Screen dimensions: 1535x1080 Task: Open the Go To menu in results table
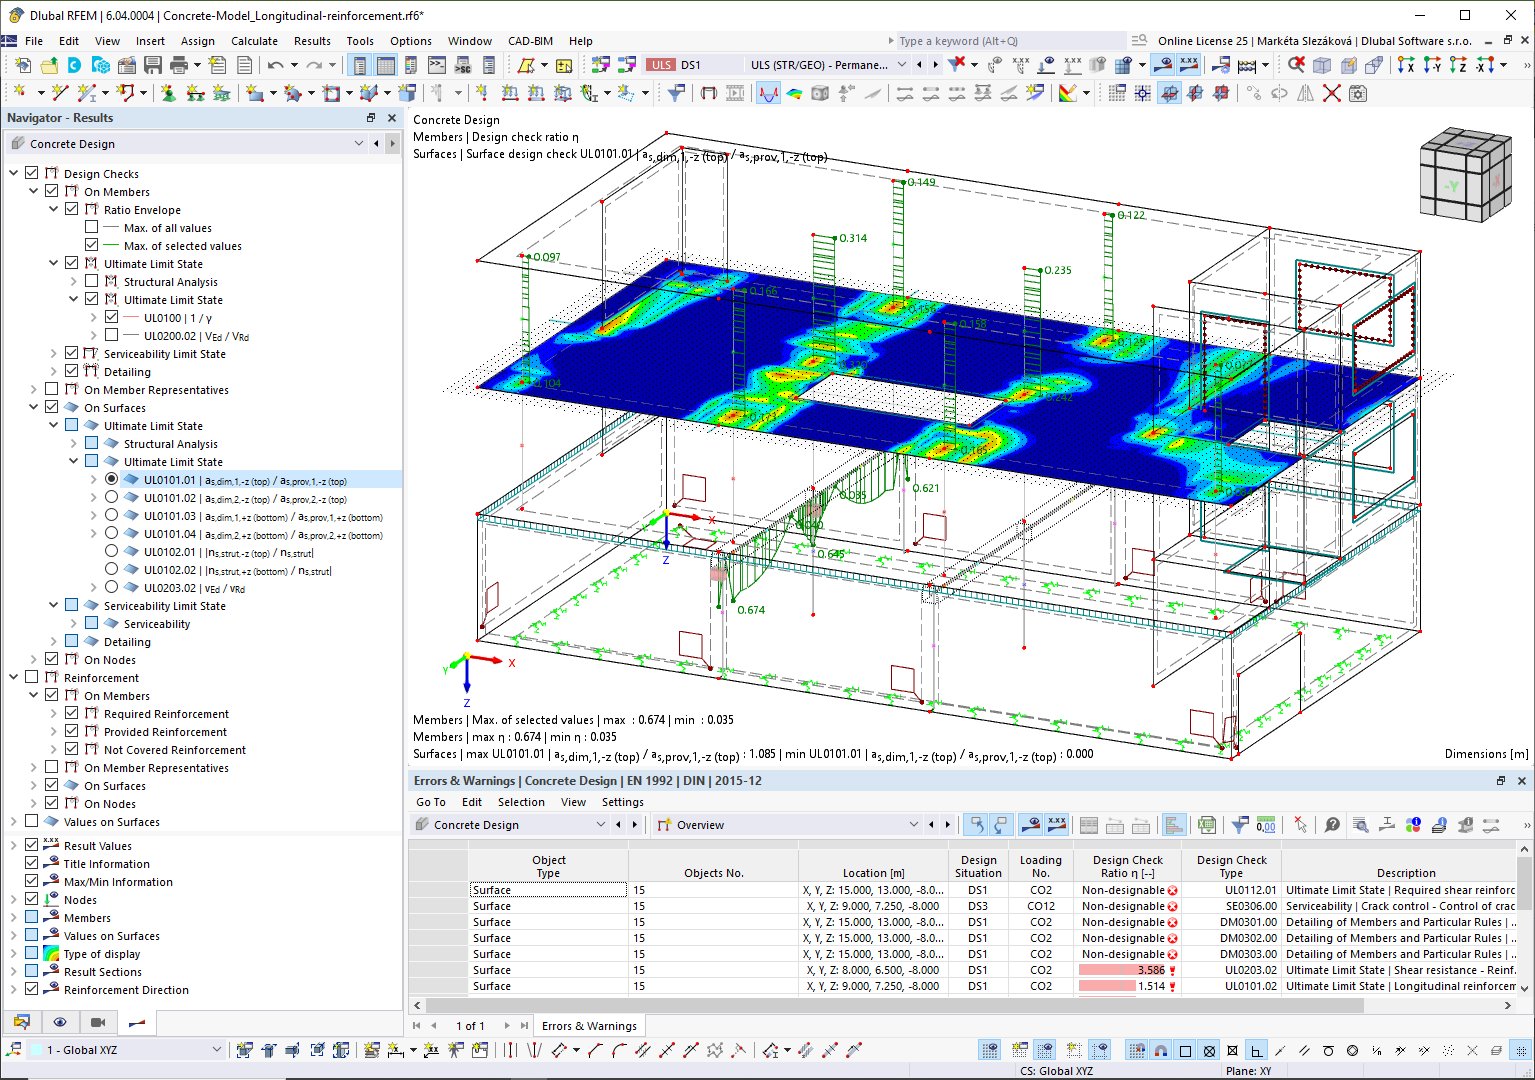click(x=431, y=802)
